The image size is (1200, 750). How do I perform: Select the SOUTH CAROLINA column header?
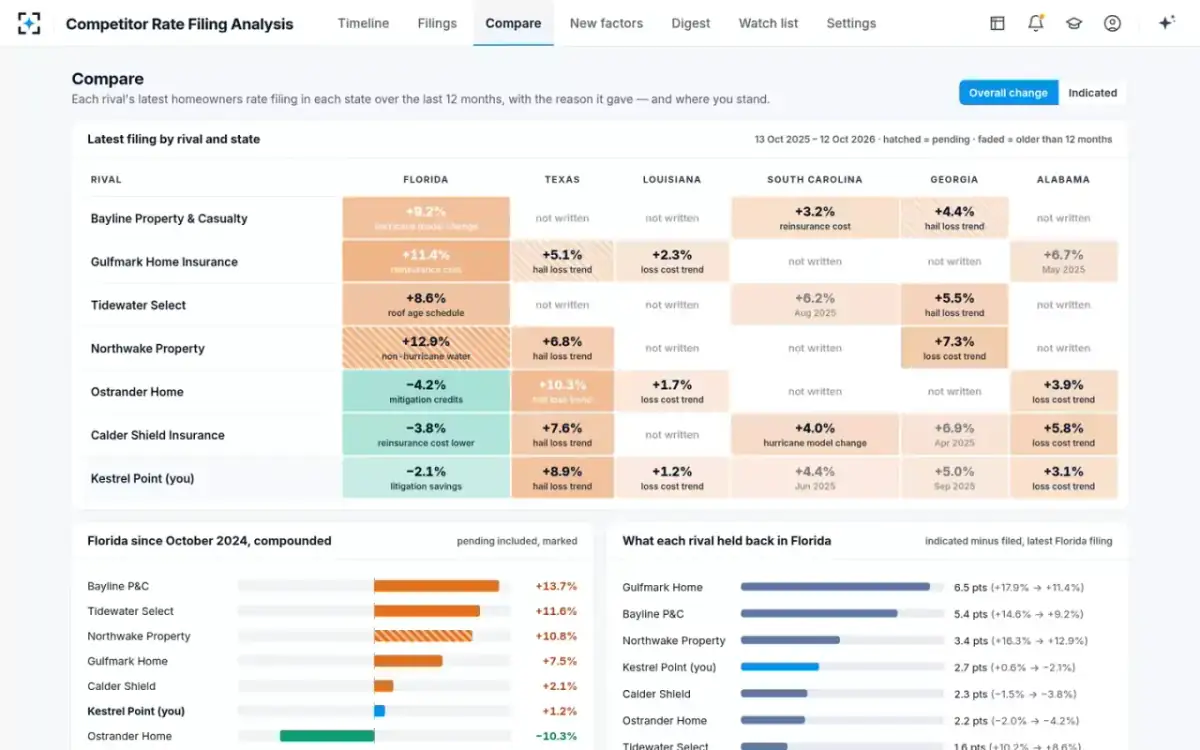point(815,180)
